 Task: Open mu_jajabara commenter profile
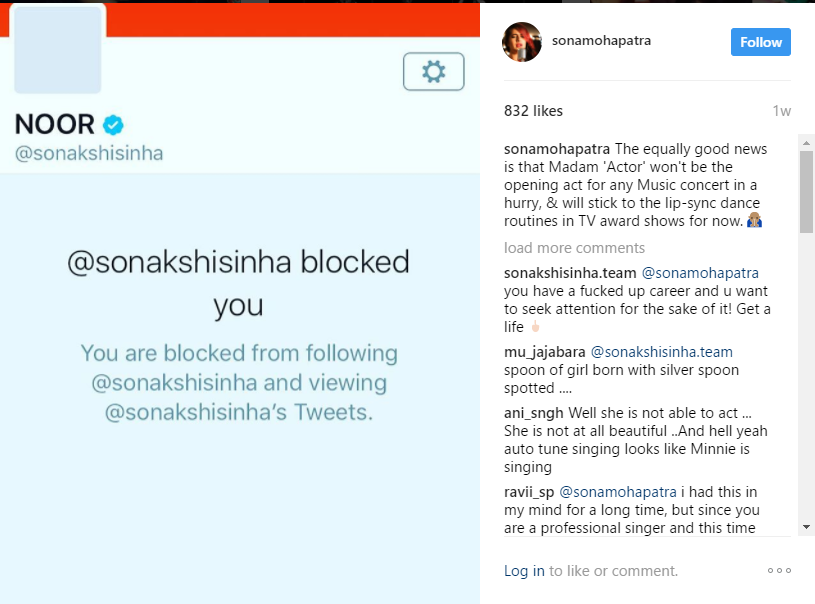(545, 352)
